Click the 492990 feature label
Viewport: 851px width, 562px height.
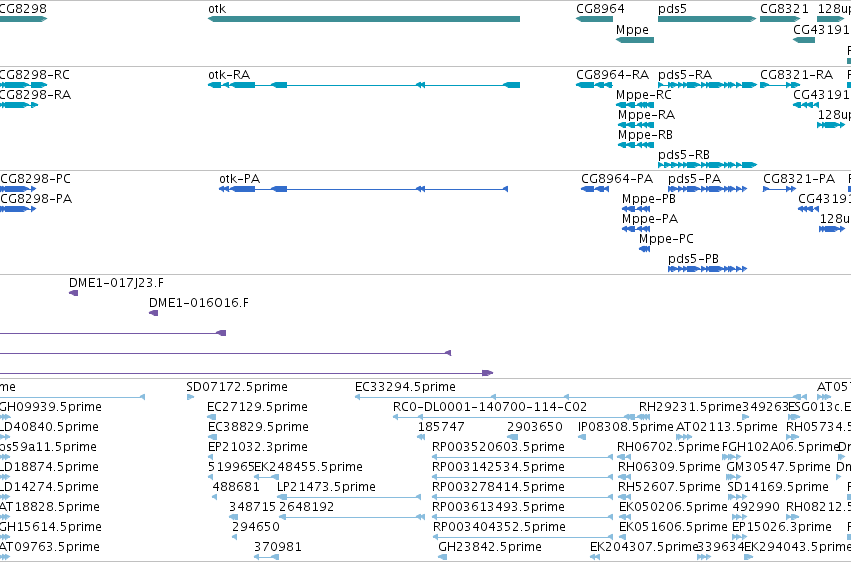(x=755, y=507)
